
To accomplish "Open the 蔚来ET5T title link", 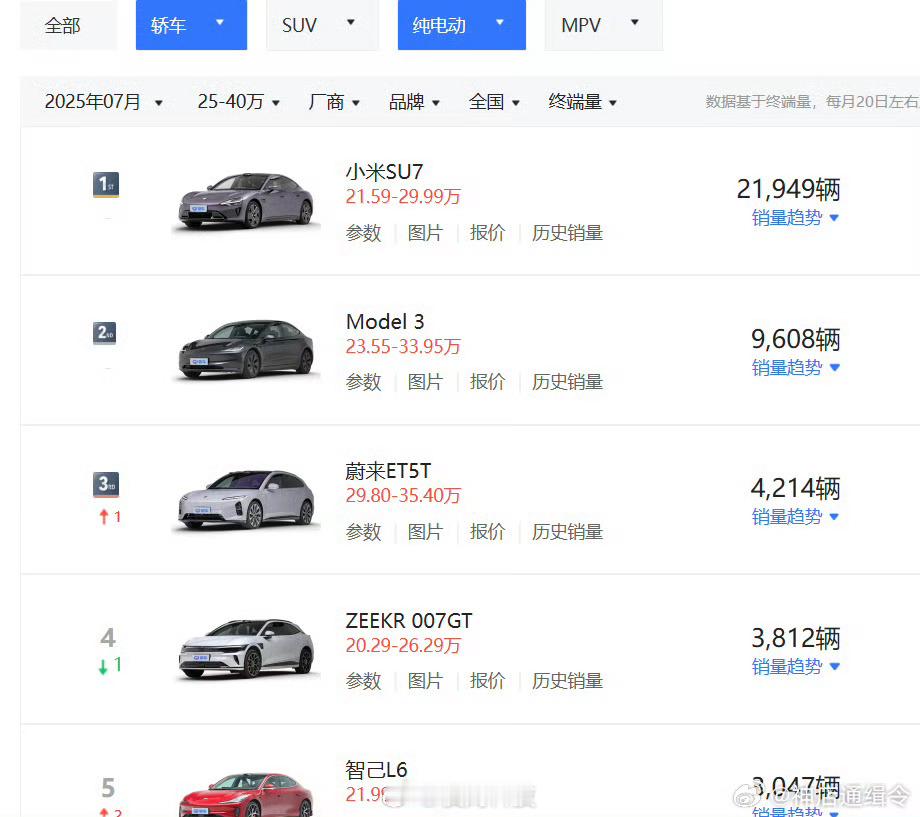I will [388, 471].
